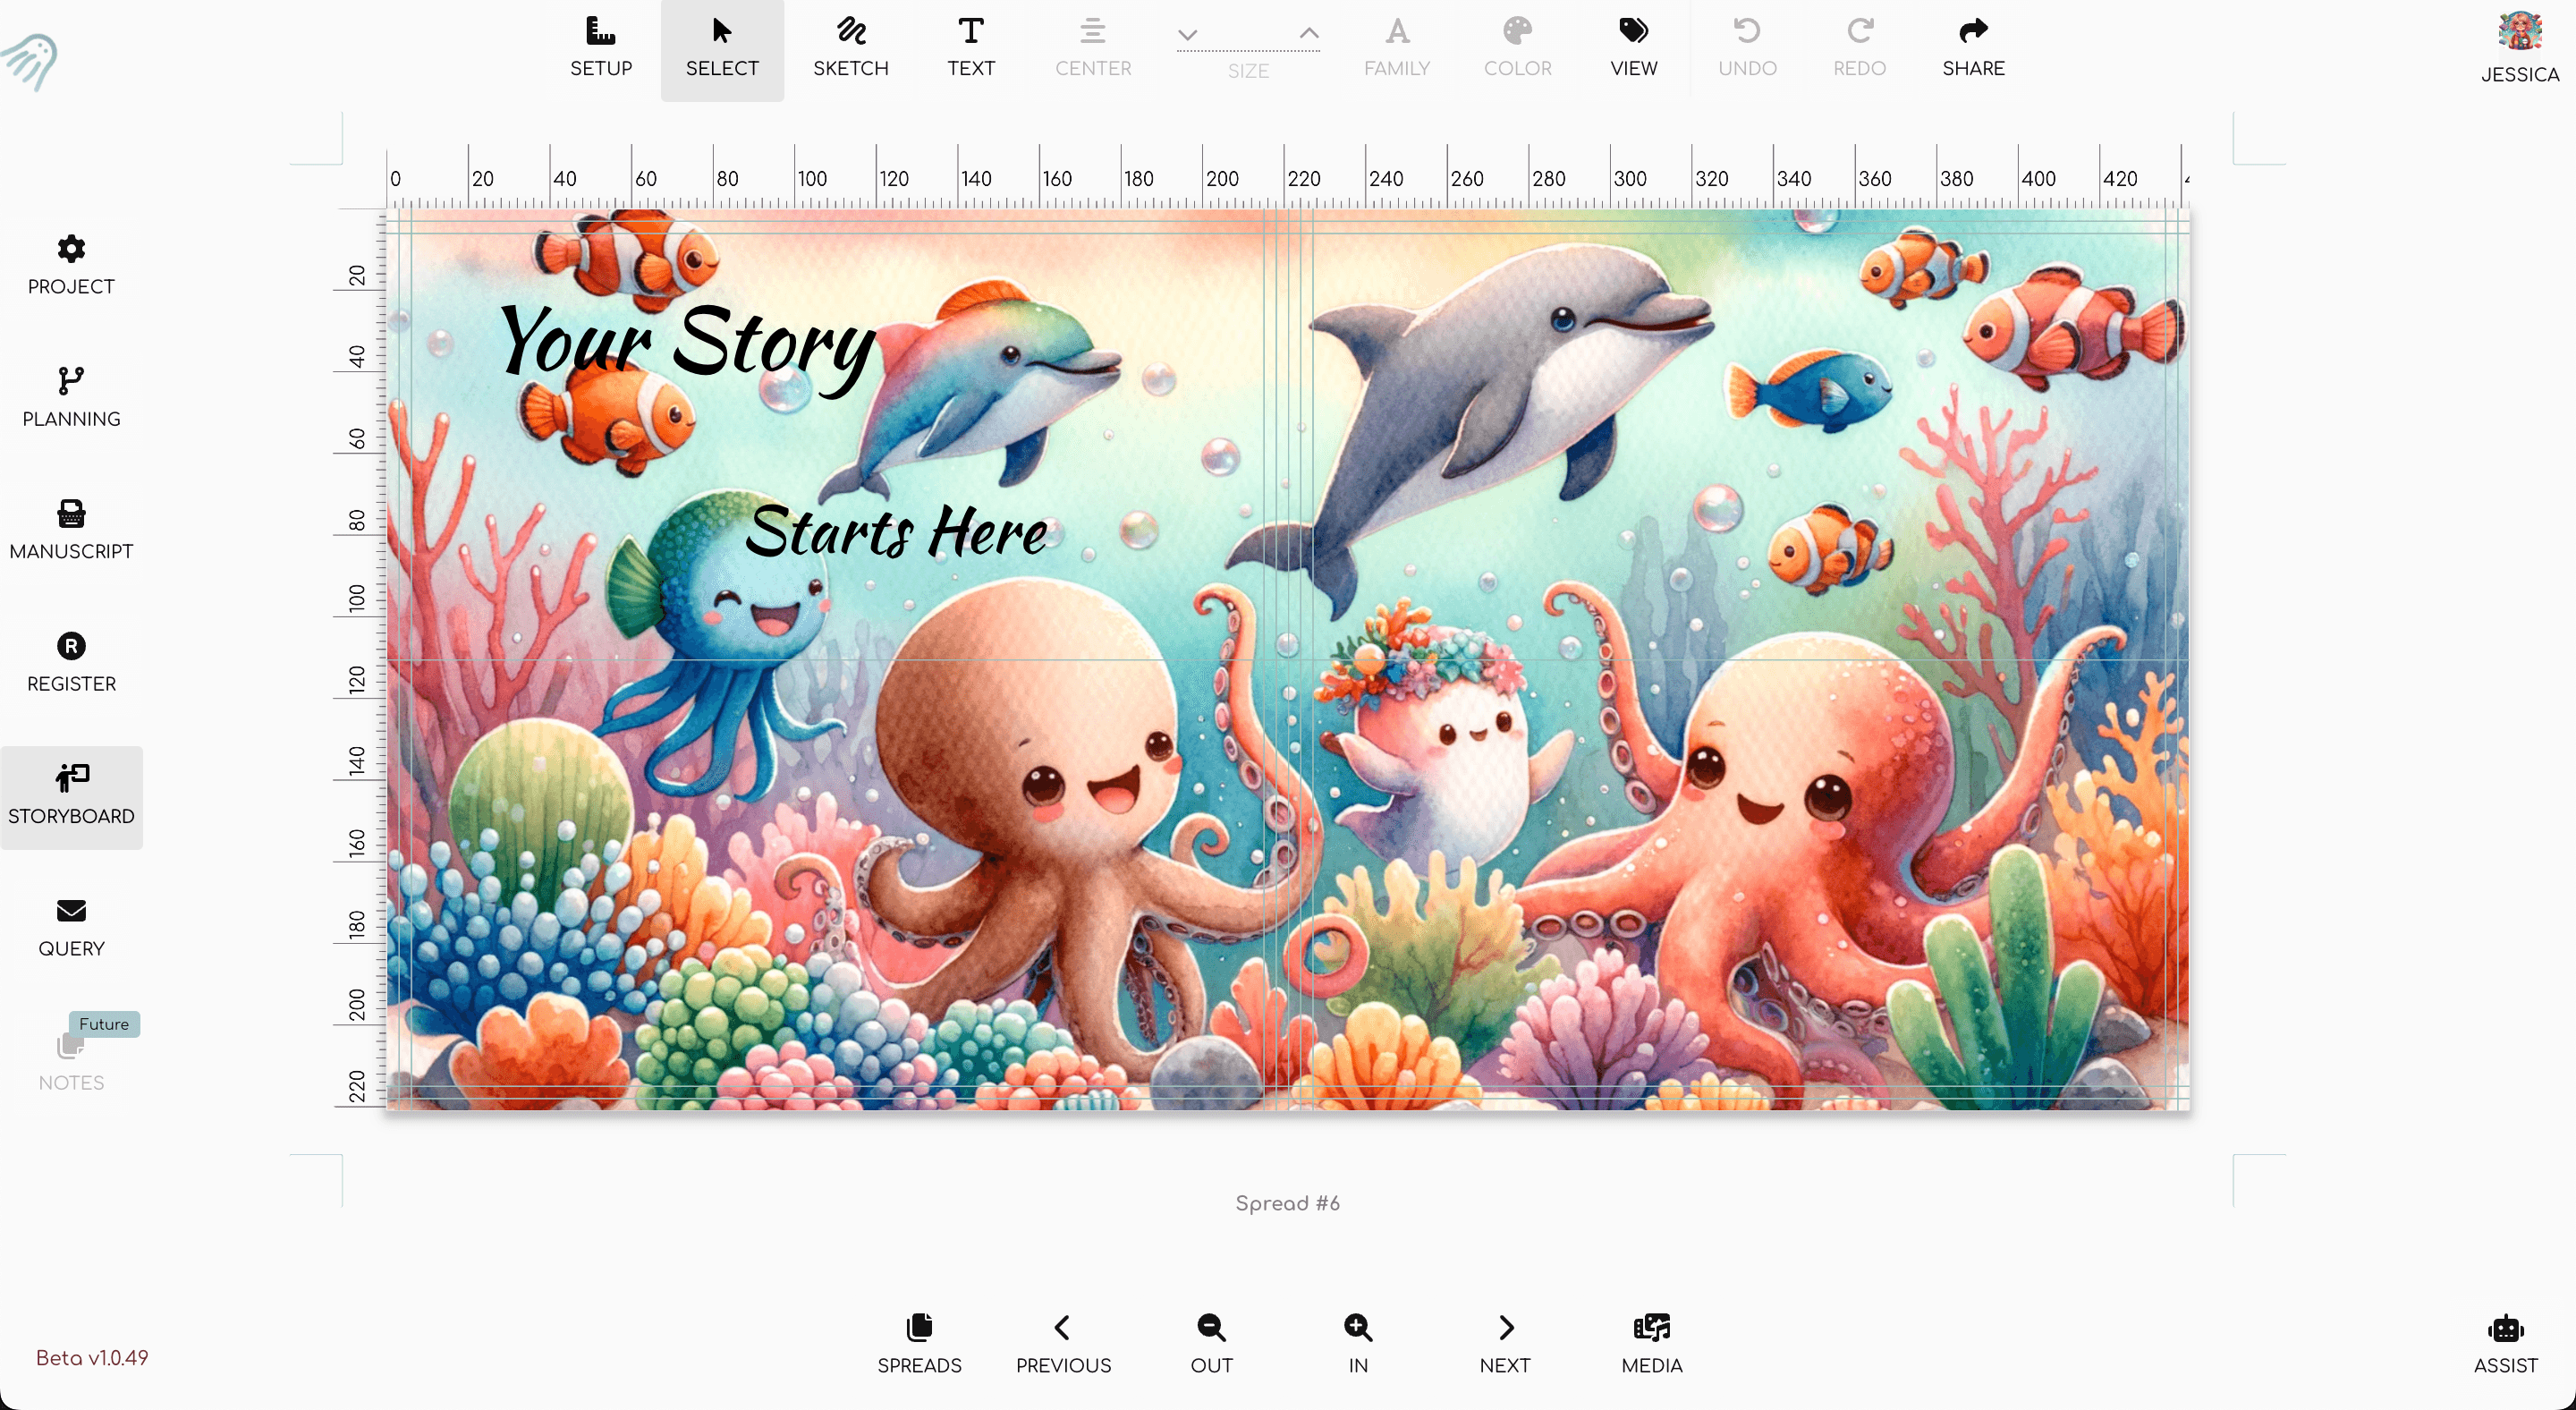Switch to the Storyboard section
2576x1410 pixels.
coord(71,797)
